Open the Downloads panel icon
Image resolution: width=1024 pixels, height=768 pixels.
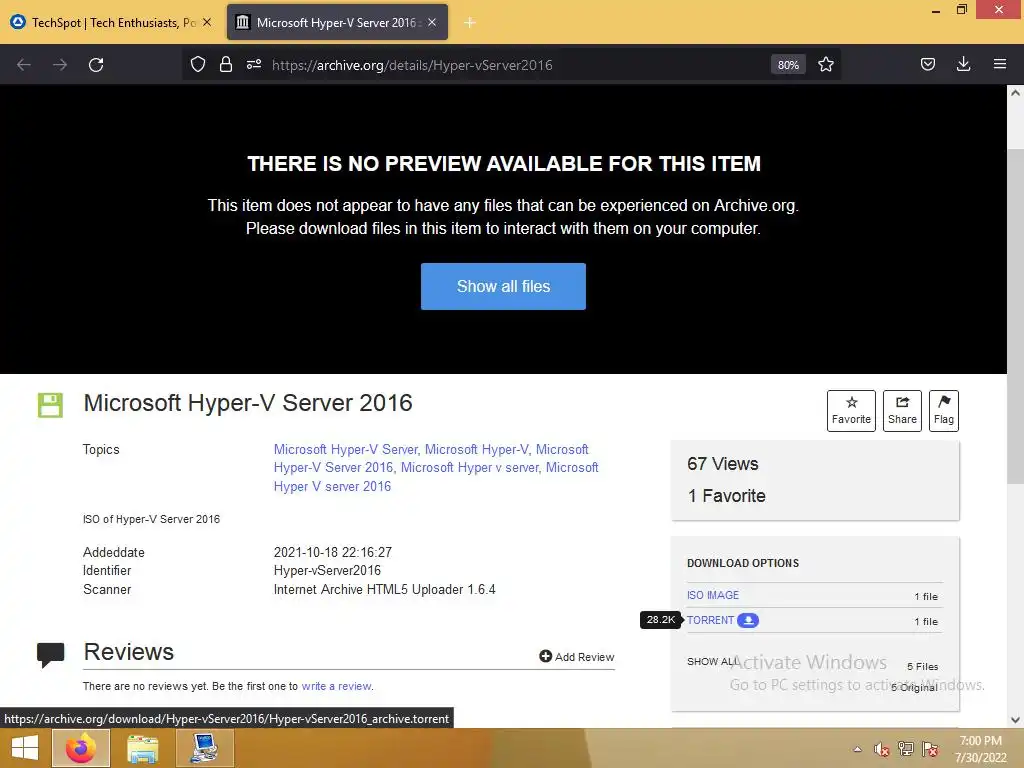963,64
